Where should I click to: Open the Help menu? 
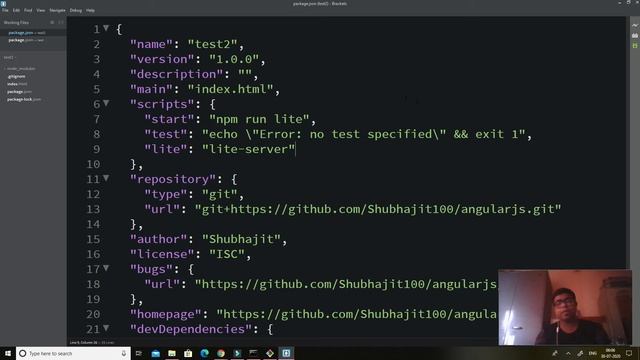90,10
